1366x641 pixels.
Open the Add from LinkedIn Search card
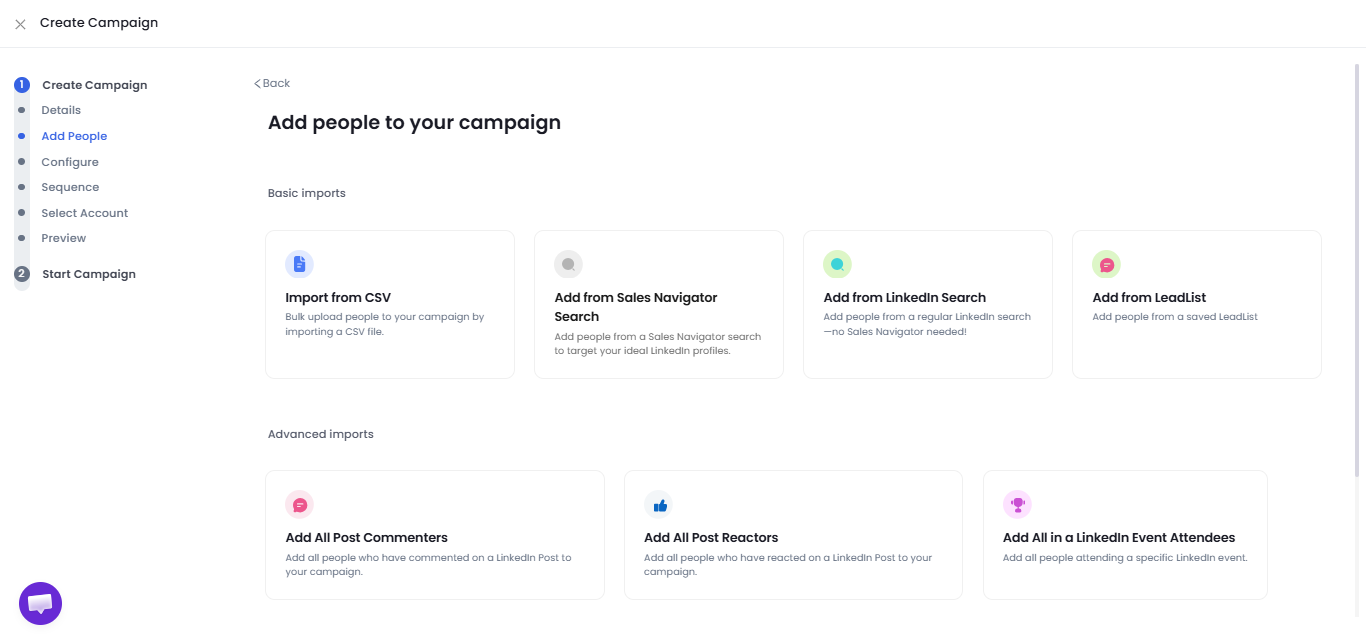click(x=927, y=304)
